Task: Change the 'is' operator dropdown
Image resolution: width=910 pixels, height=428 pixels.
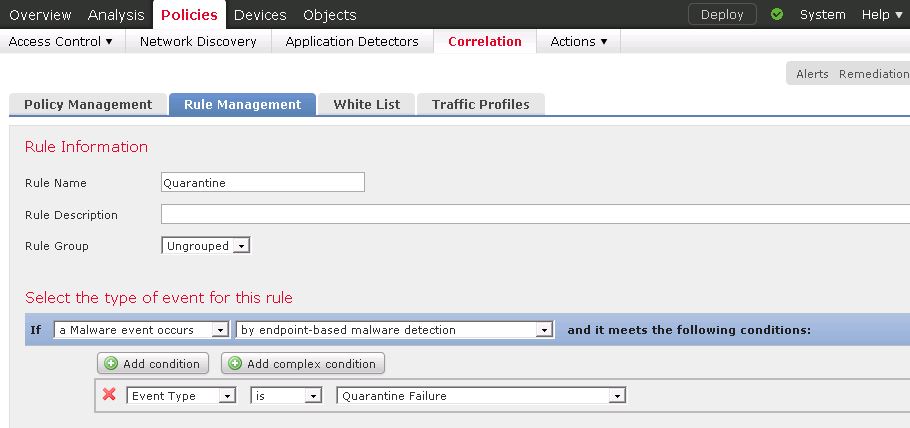Action: point(286,396)
